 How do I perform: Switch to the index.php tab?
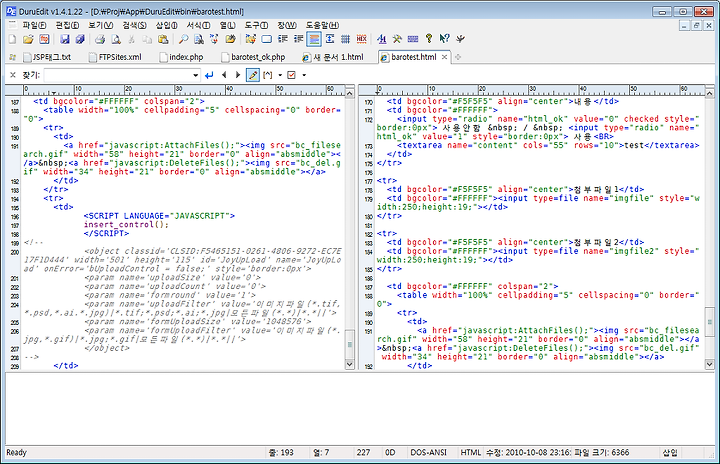(181, 57)
